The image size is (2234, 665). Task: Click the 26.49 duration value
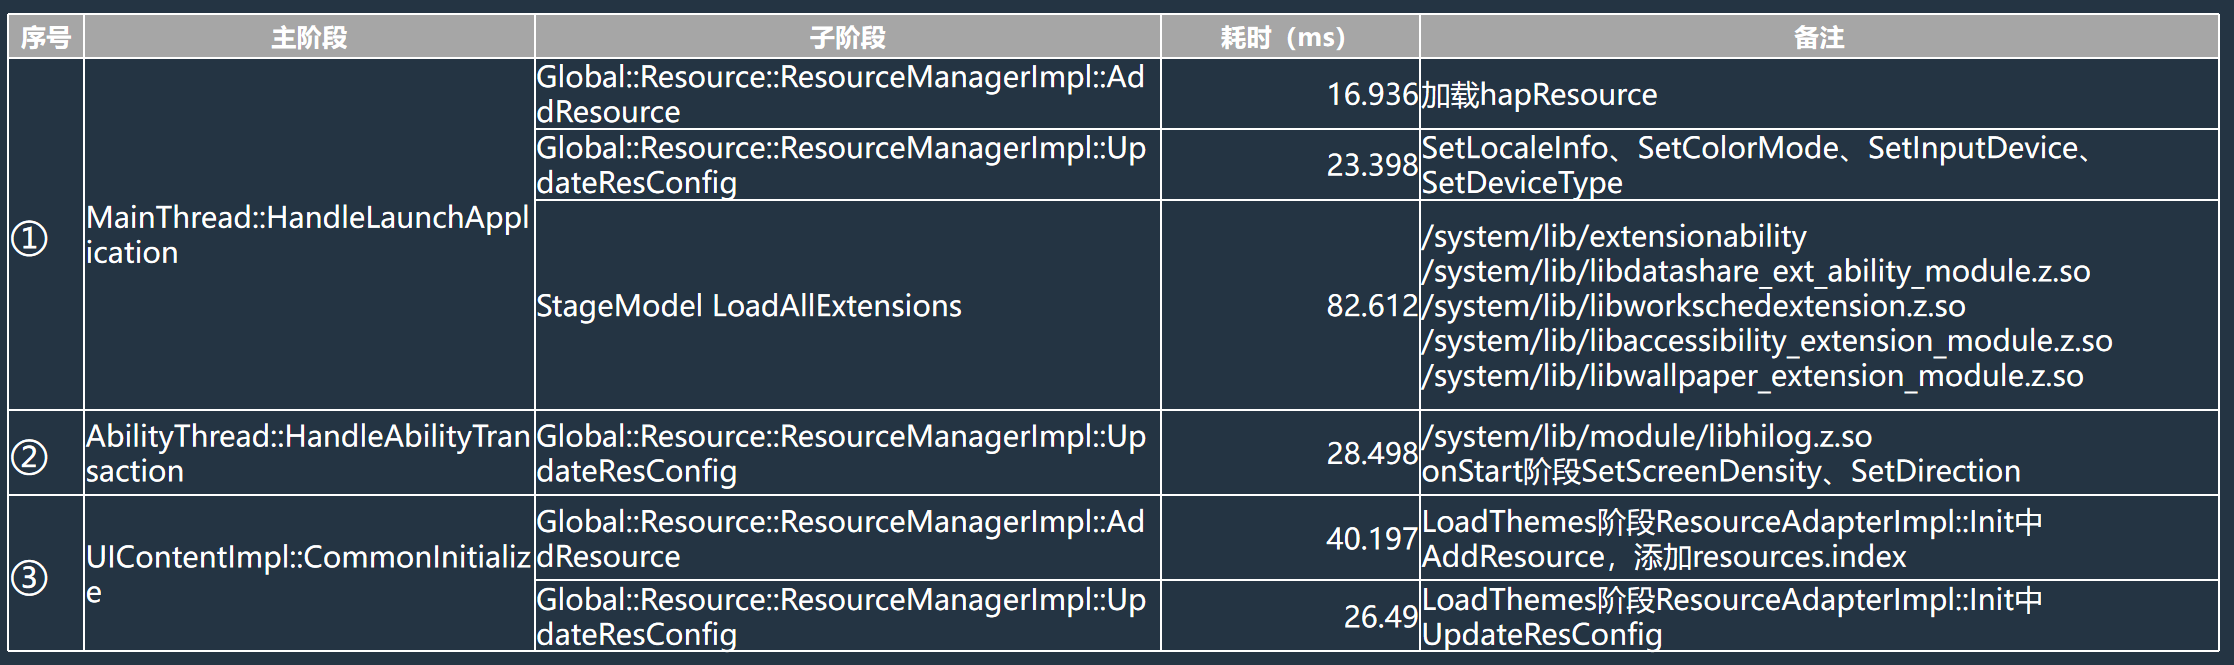[1380, 617]
